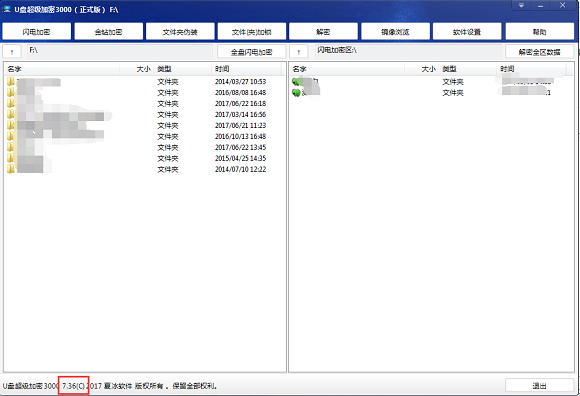Sort right panel by 时间 column
Image resolution: width=580 pixels, height=396 pixels.
click(532, 69)
